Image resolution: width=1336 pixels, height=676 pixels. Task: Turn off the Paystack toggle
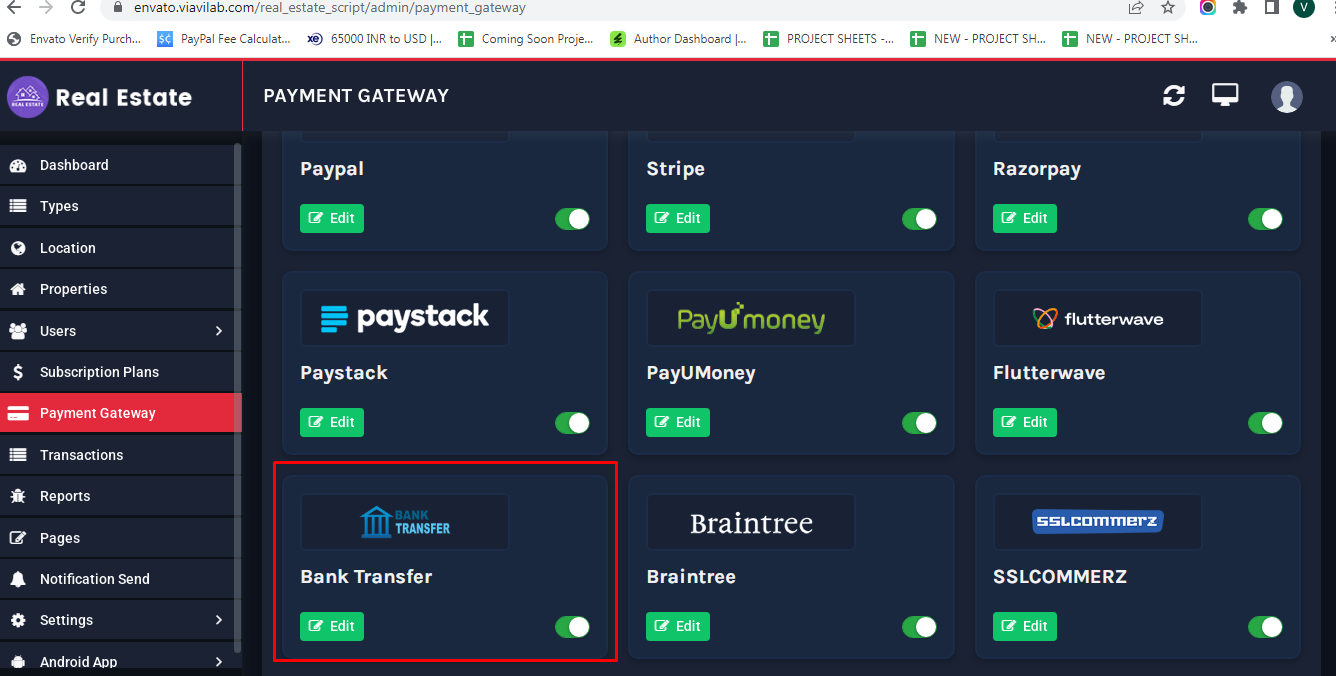tap(573, 423)
